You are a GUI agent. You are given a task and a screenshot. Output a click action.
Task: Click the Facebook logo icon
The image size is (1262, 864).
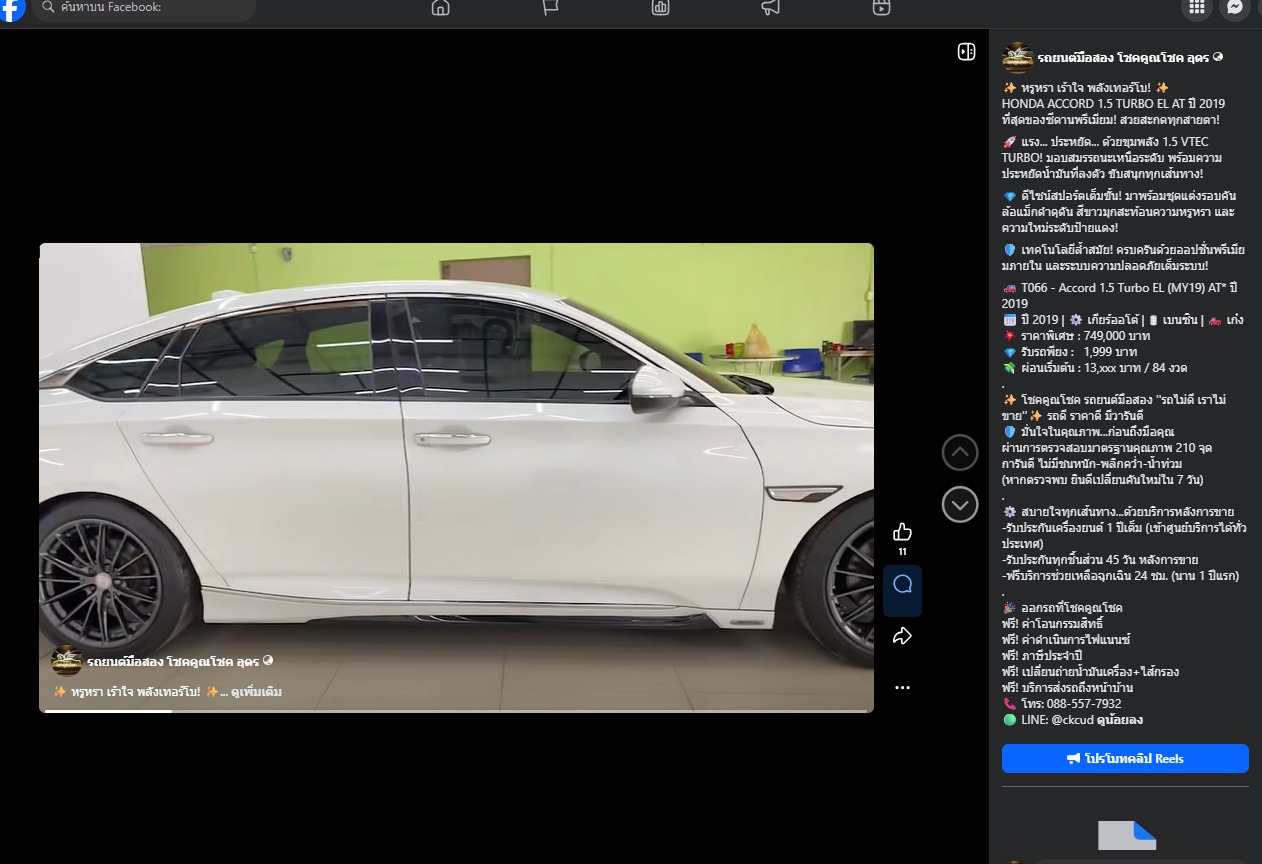12,9
